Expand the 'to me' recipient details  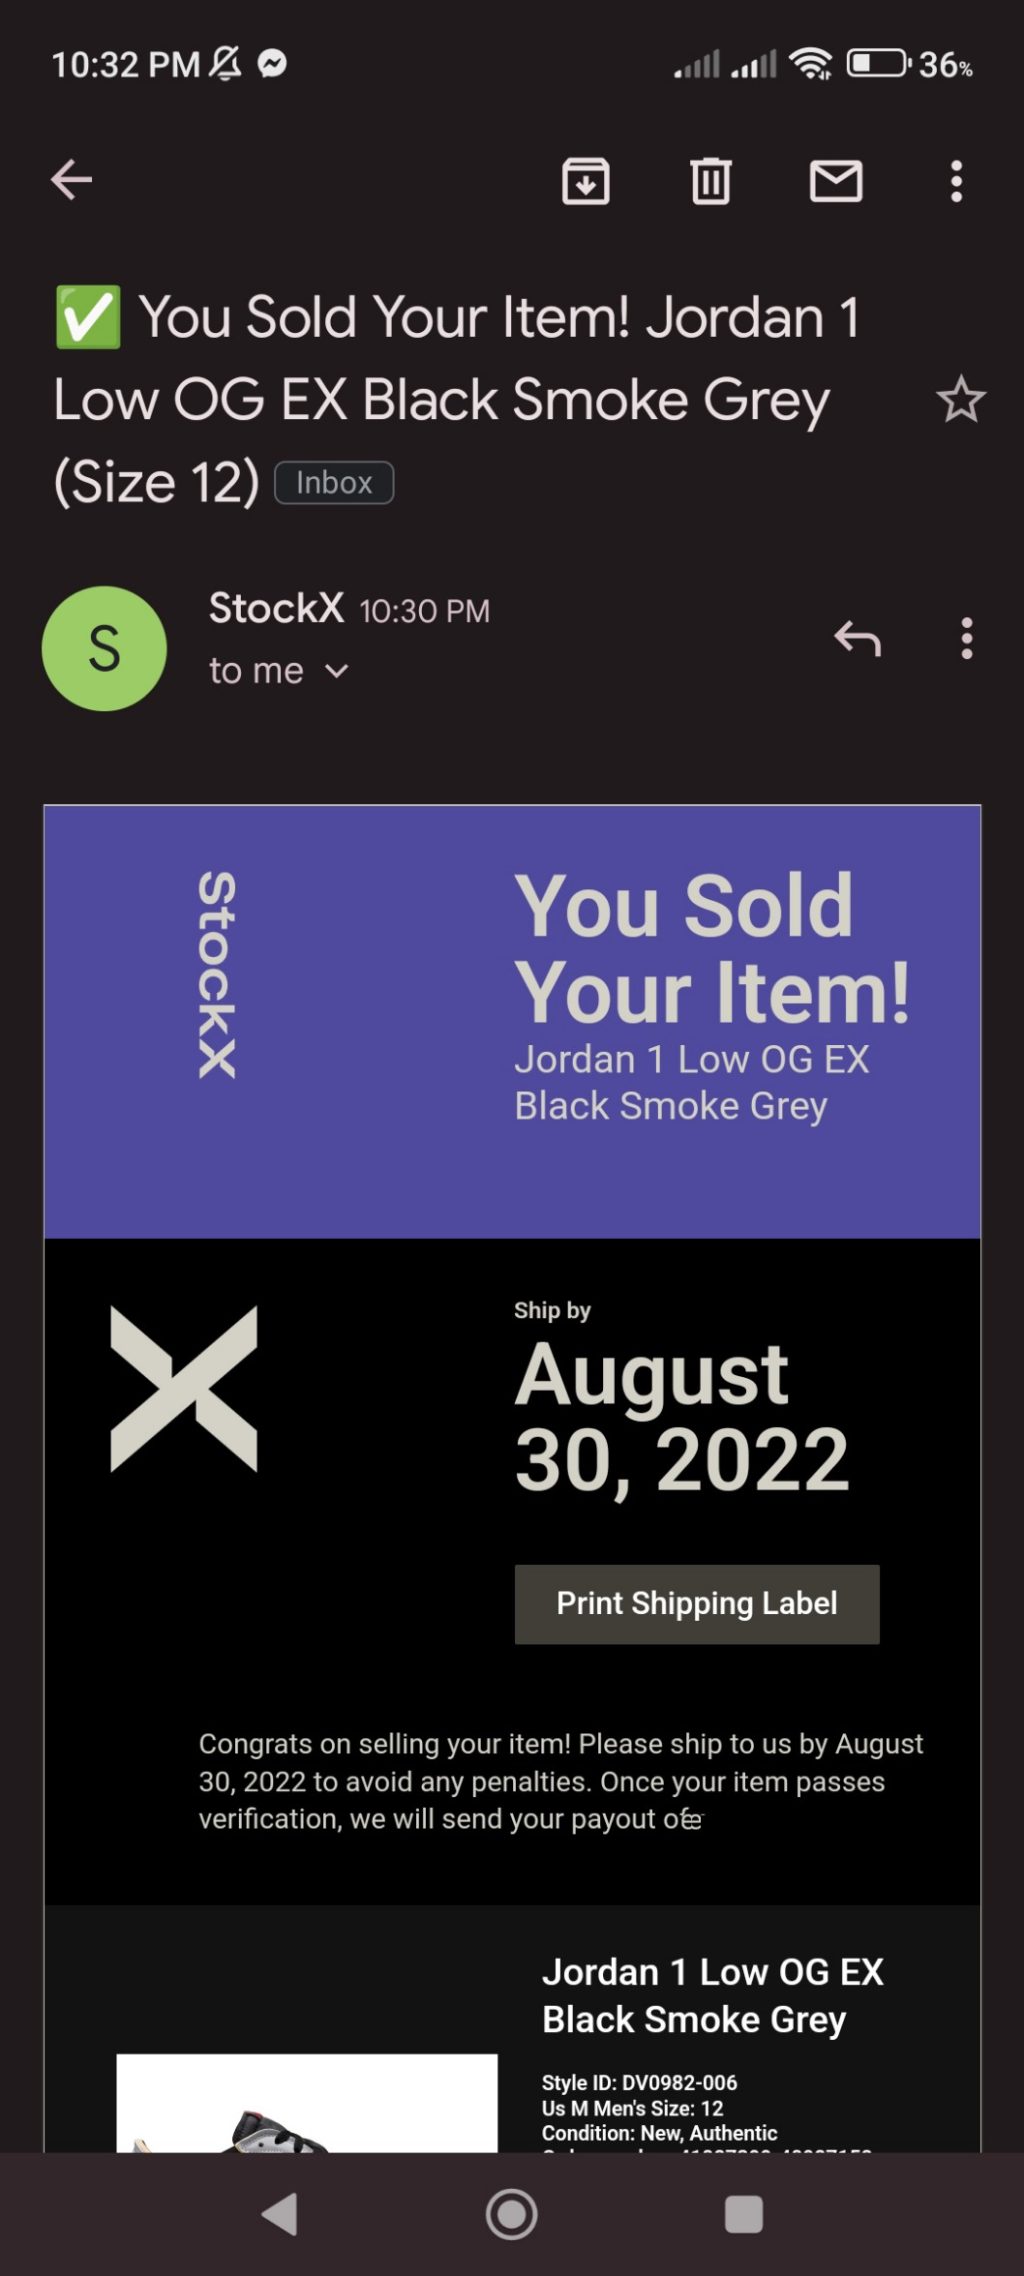337,671
